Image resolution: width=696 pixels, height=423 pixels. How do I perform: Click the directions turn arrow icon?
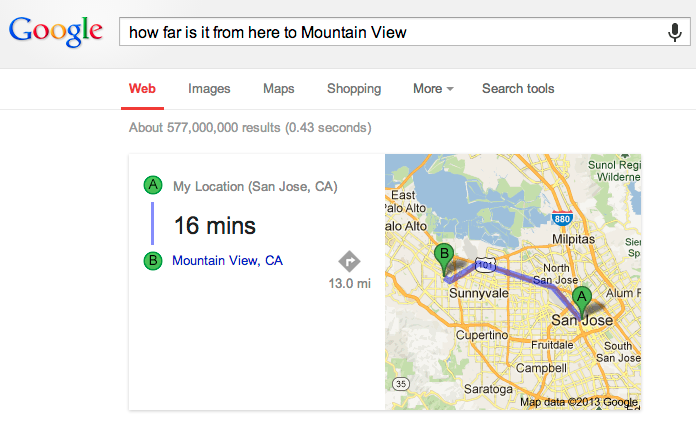[349, 261]
